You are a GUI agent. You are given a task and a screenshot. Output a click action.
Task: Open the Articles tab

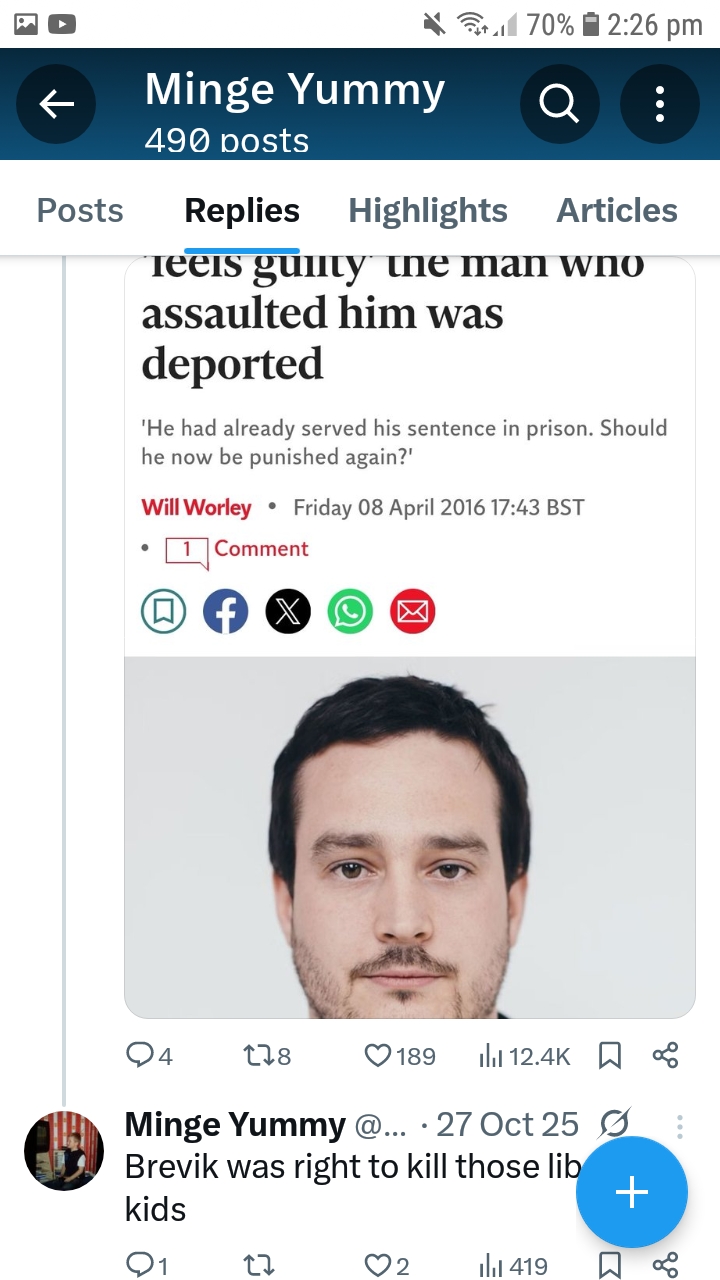pos(617,211)
